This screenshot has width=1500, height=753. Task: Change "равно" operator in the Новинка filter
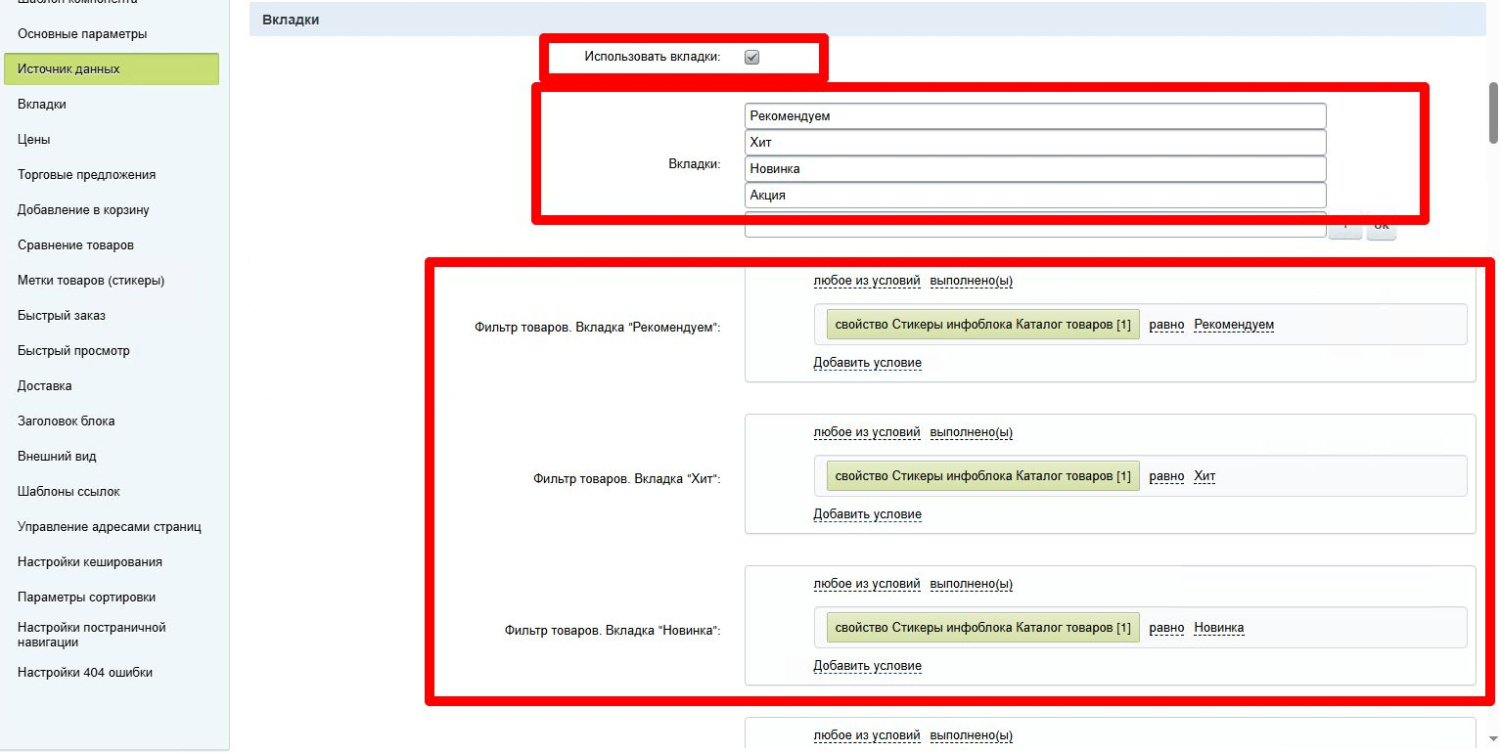1166,628
